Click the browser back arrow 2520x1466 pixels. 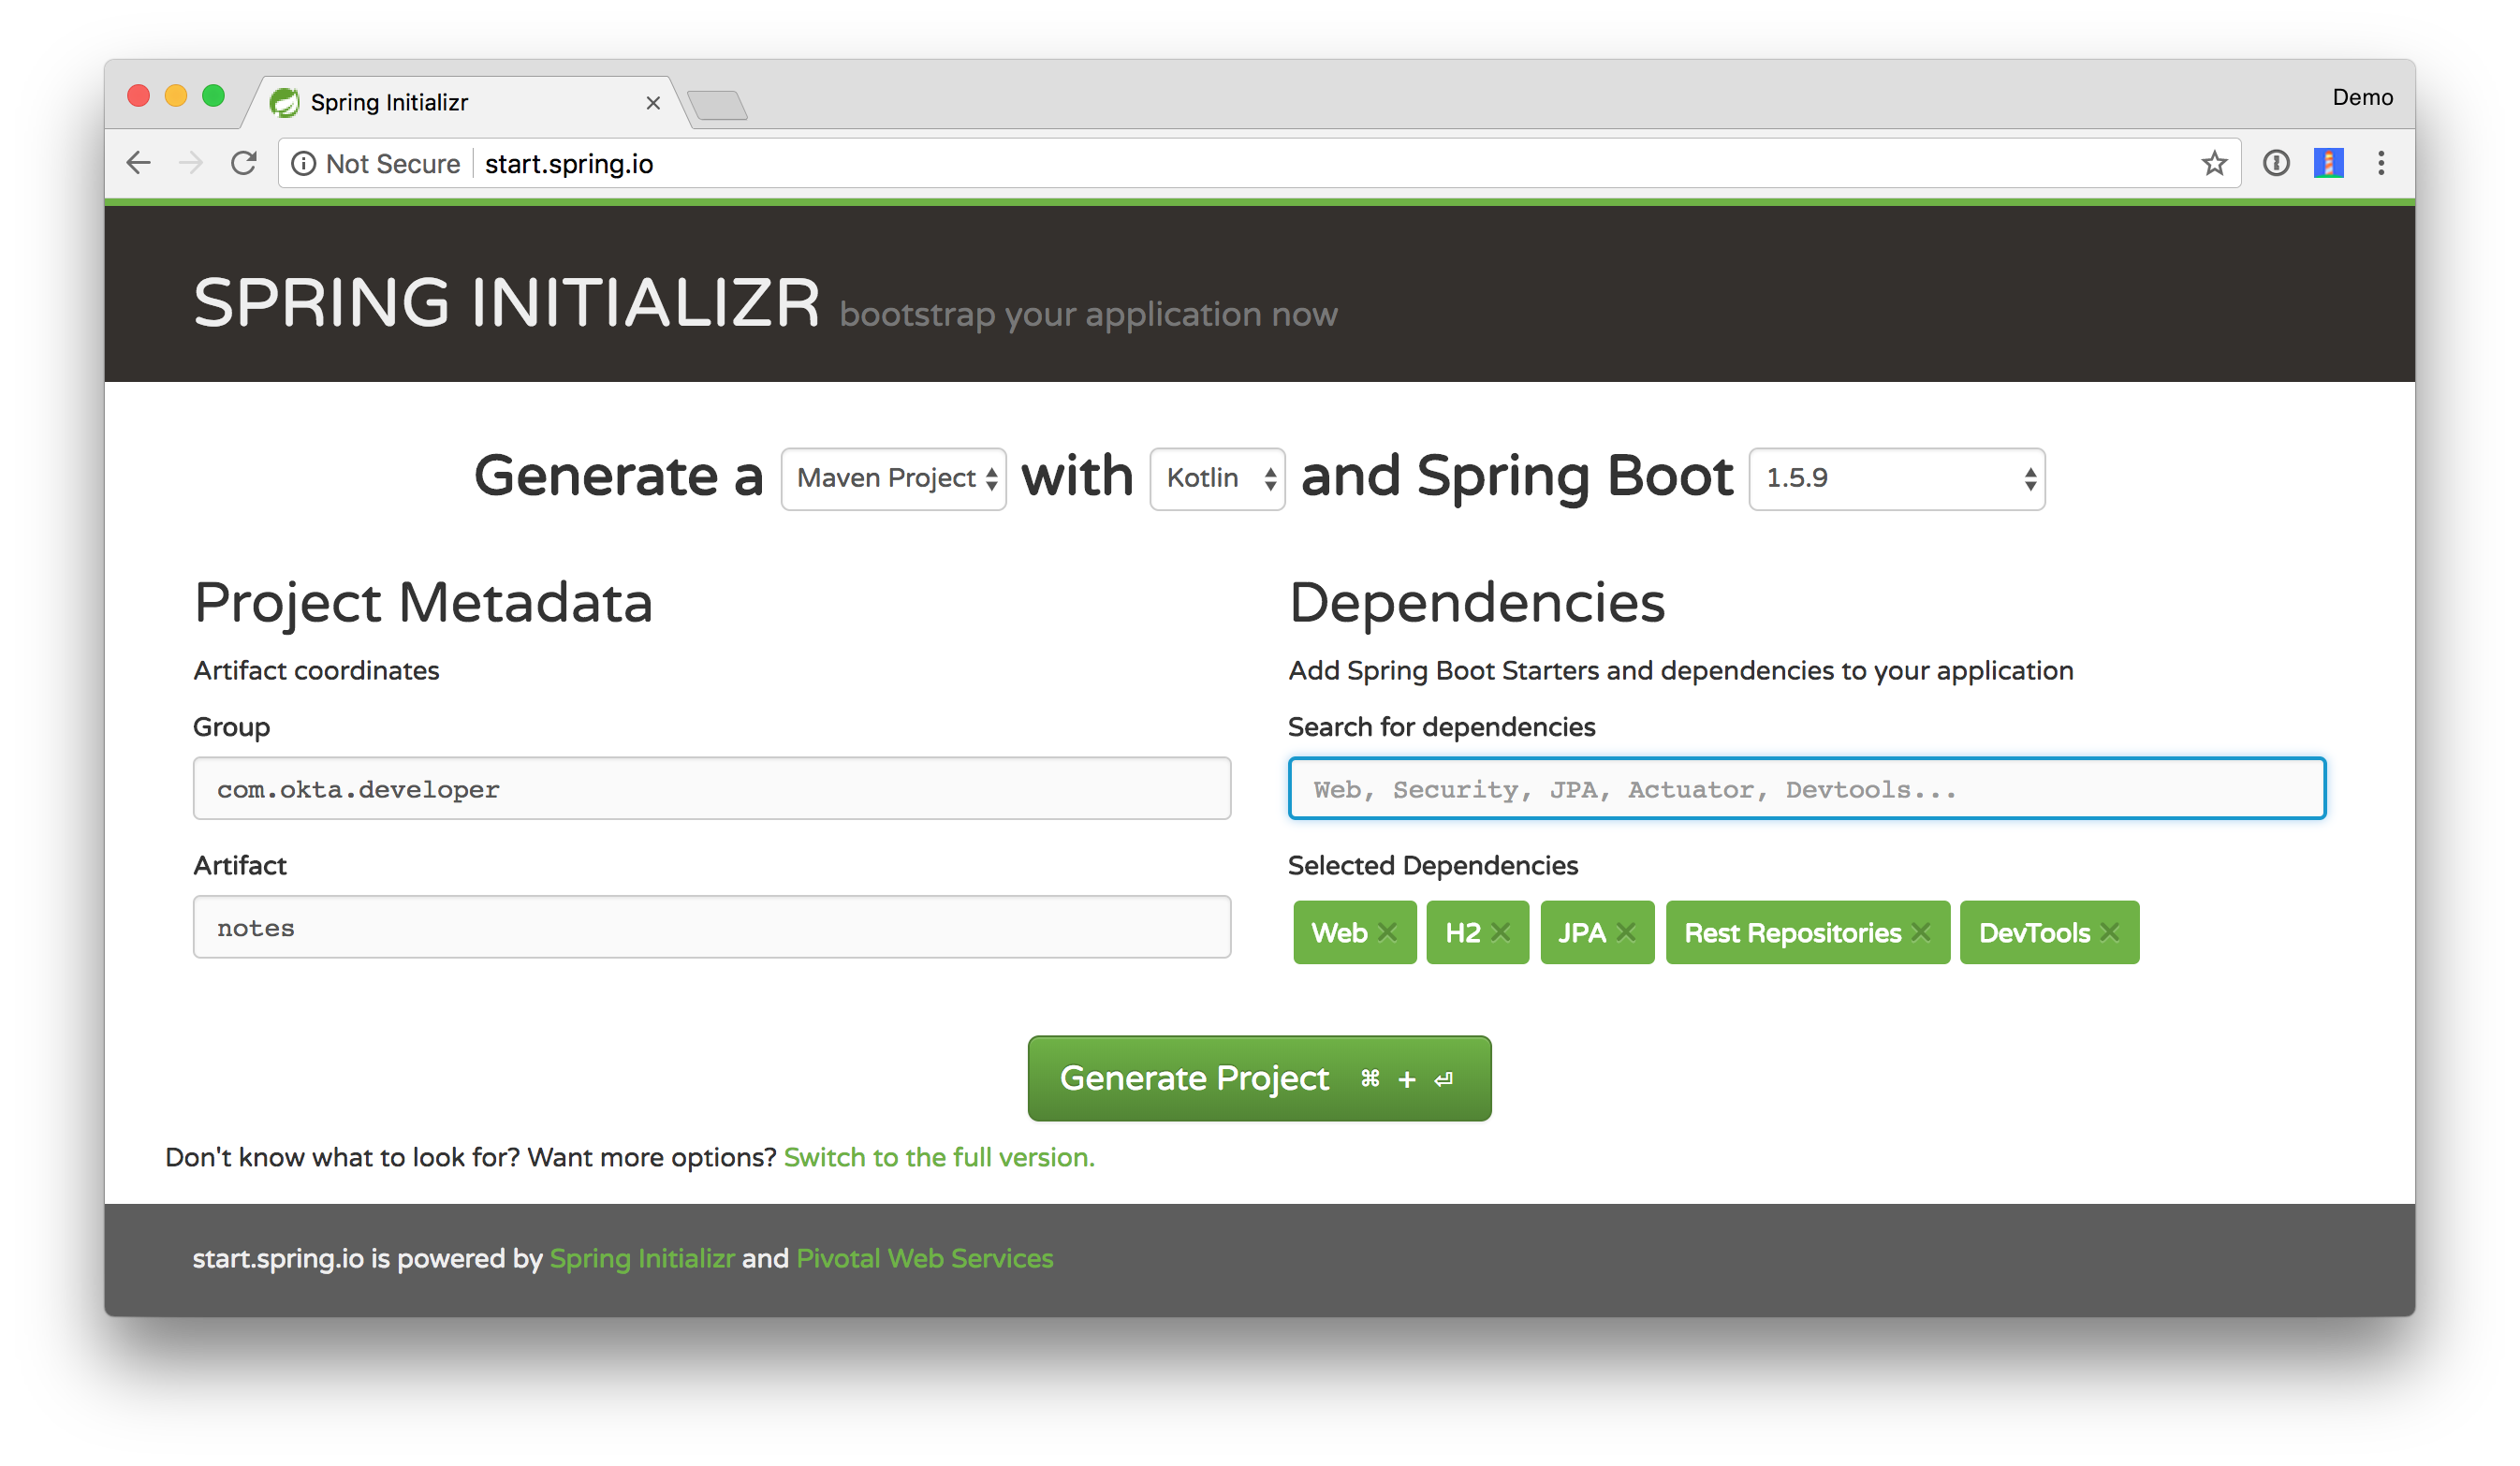tap(139, 163)
